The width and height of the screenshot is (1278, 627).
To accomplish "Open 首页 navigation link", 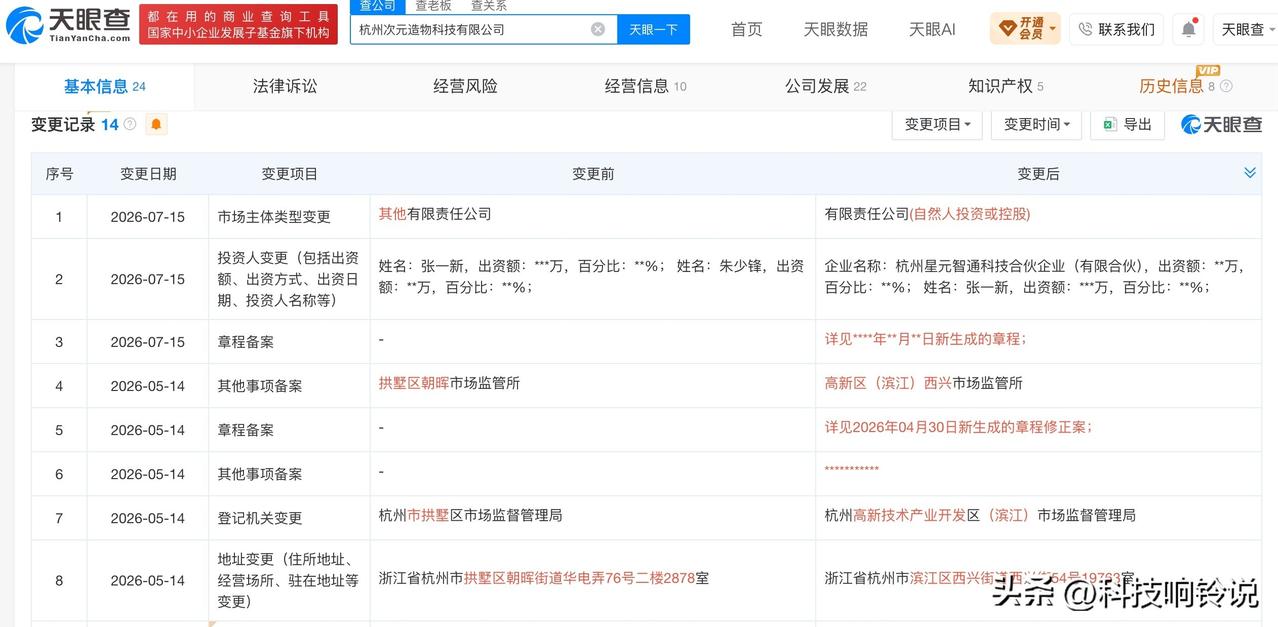I will pos(747,29).
